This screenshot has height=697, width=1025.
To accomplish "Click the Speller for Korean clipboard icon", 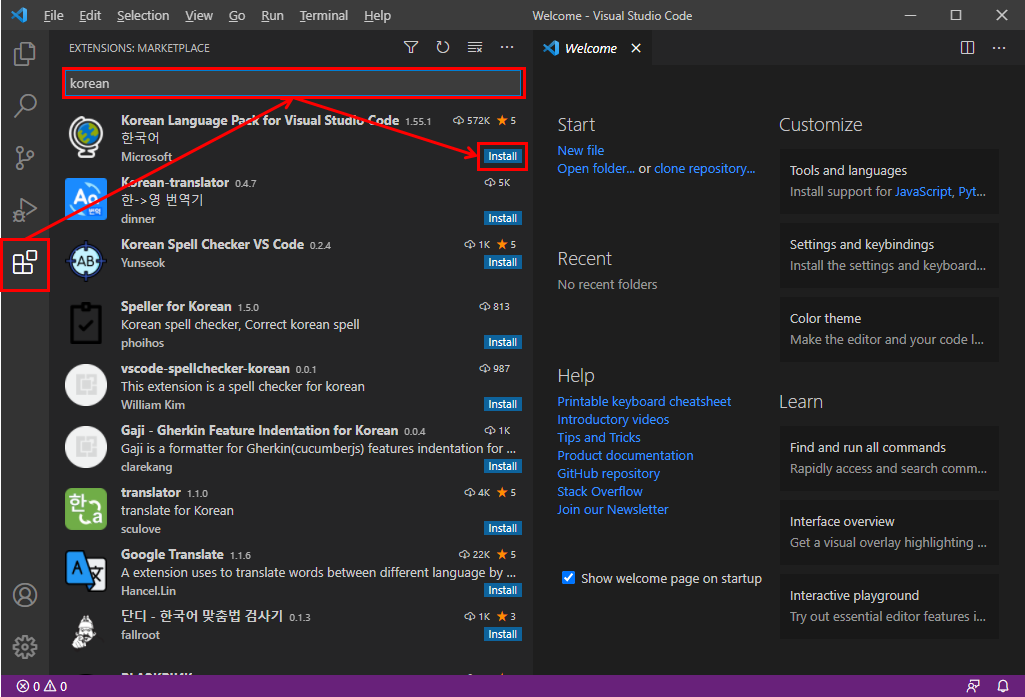I will tap(86, 323).
